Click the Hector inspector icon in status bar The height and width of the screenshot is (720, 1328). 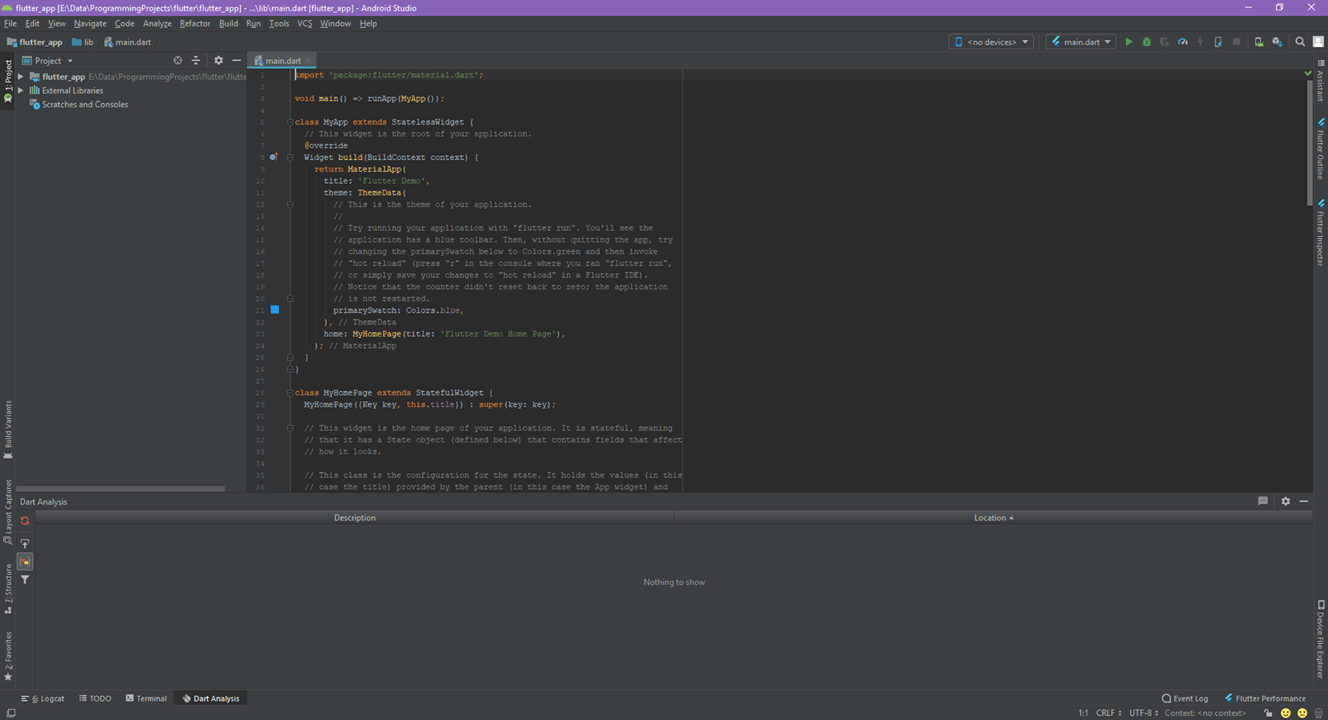(1318, 713)
